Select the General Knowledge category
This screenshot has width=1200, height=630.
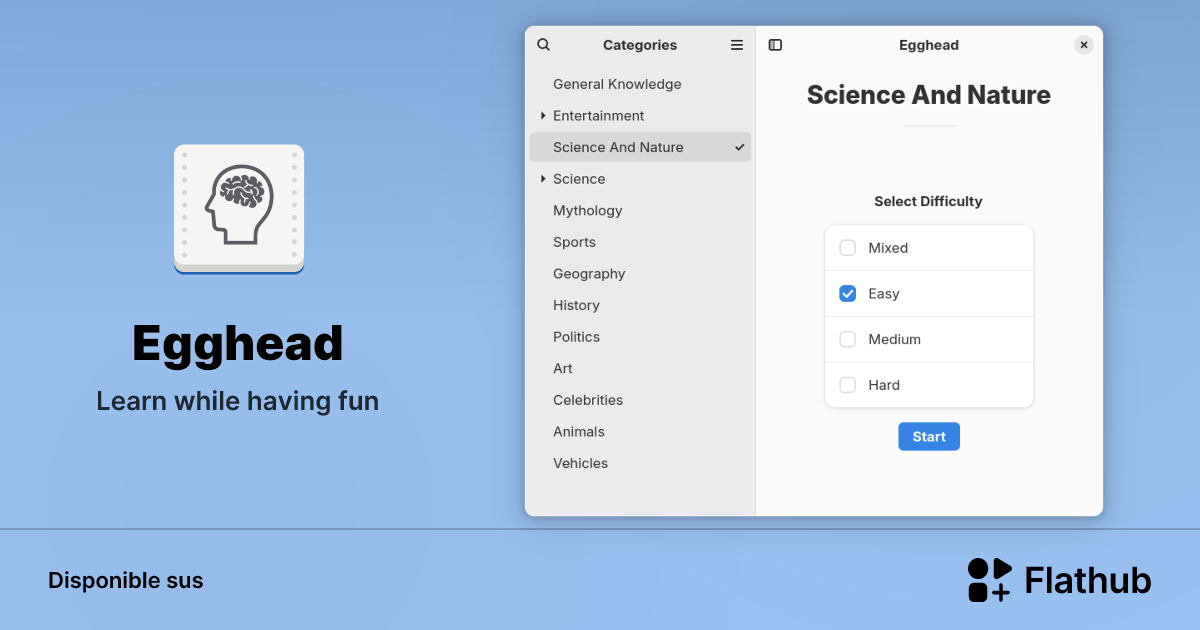[616, 84]
